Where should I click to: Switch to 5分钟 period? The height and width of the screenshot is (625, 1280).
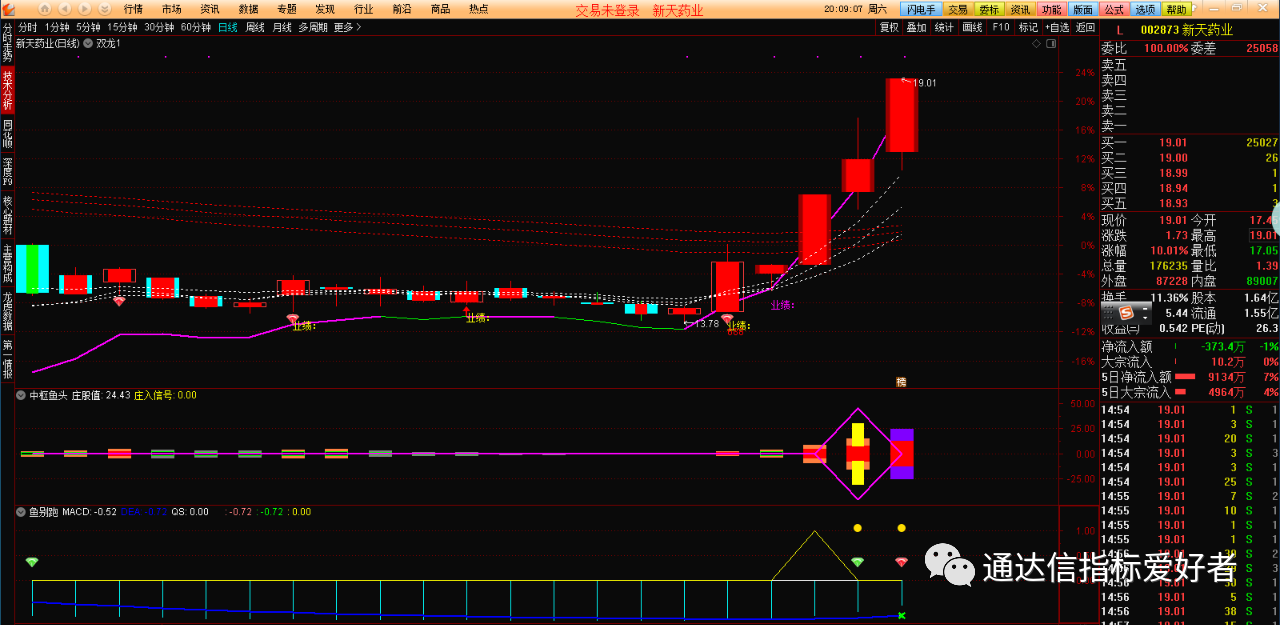(88, 27)
